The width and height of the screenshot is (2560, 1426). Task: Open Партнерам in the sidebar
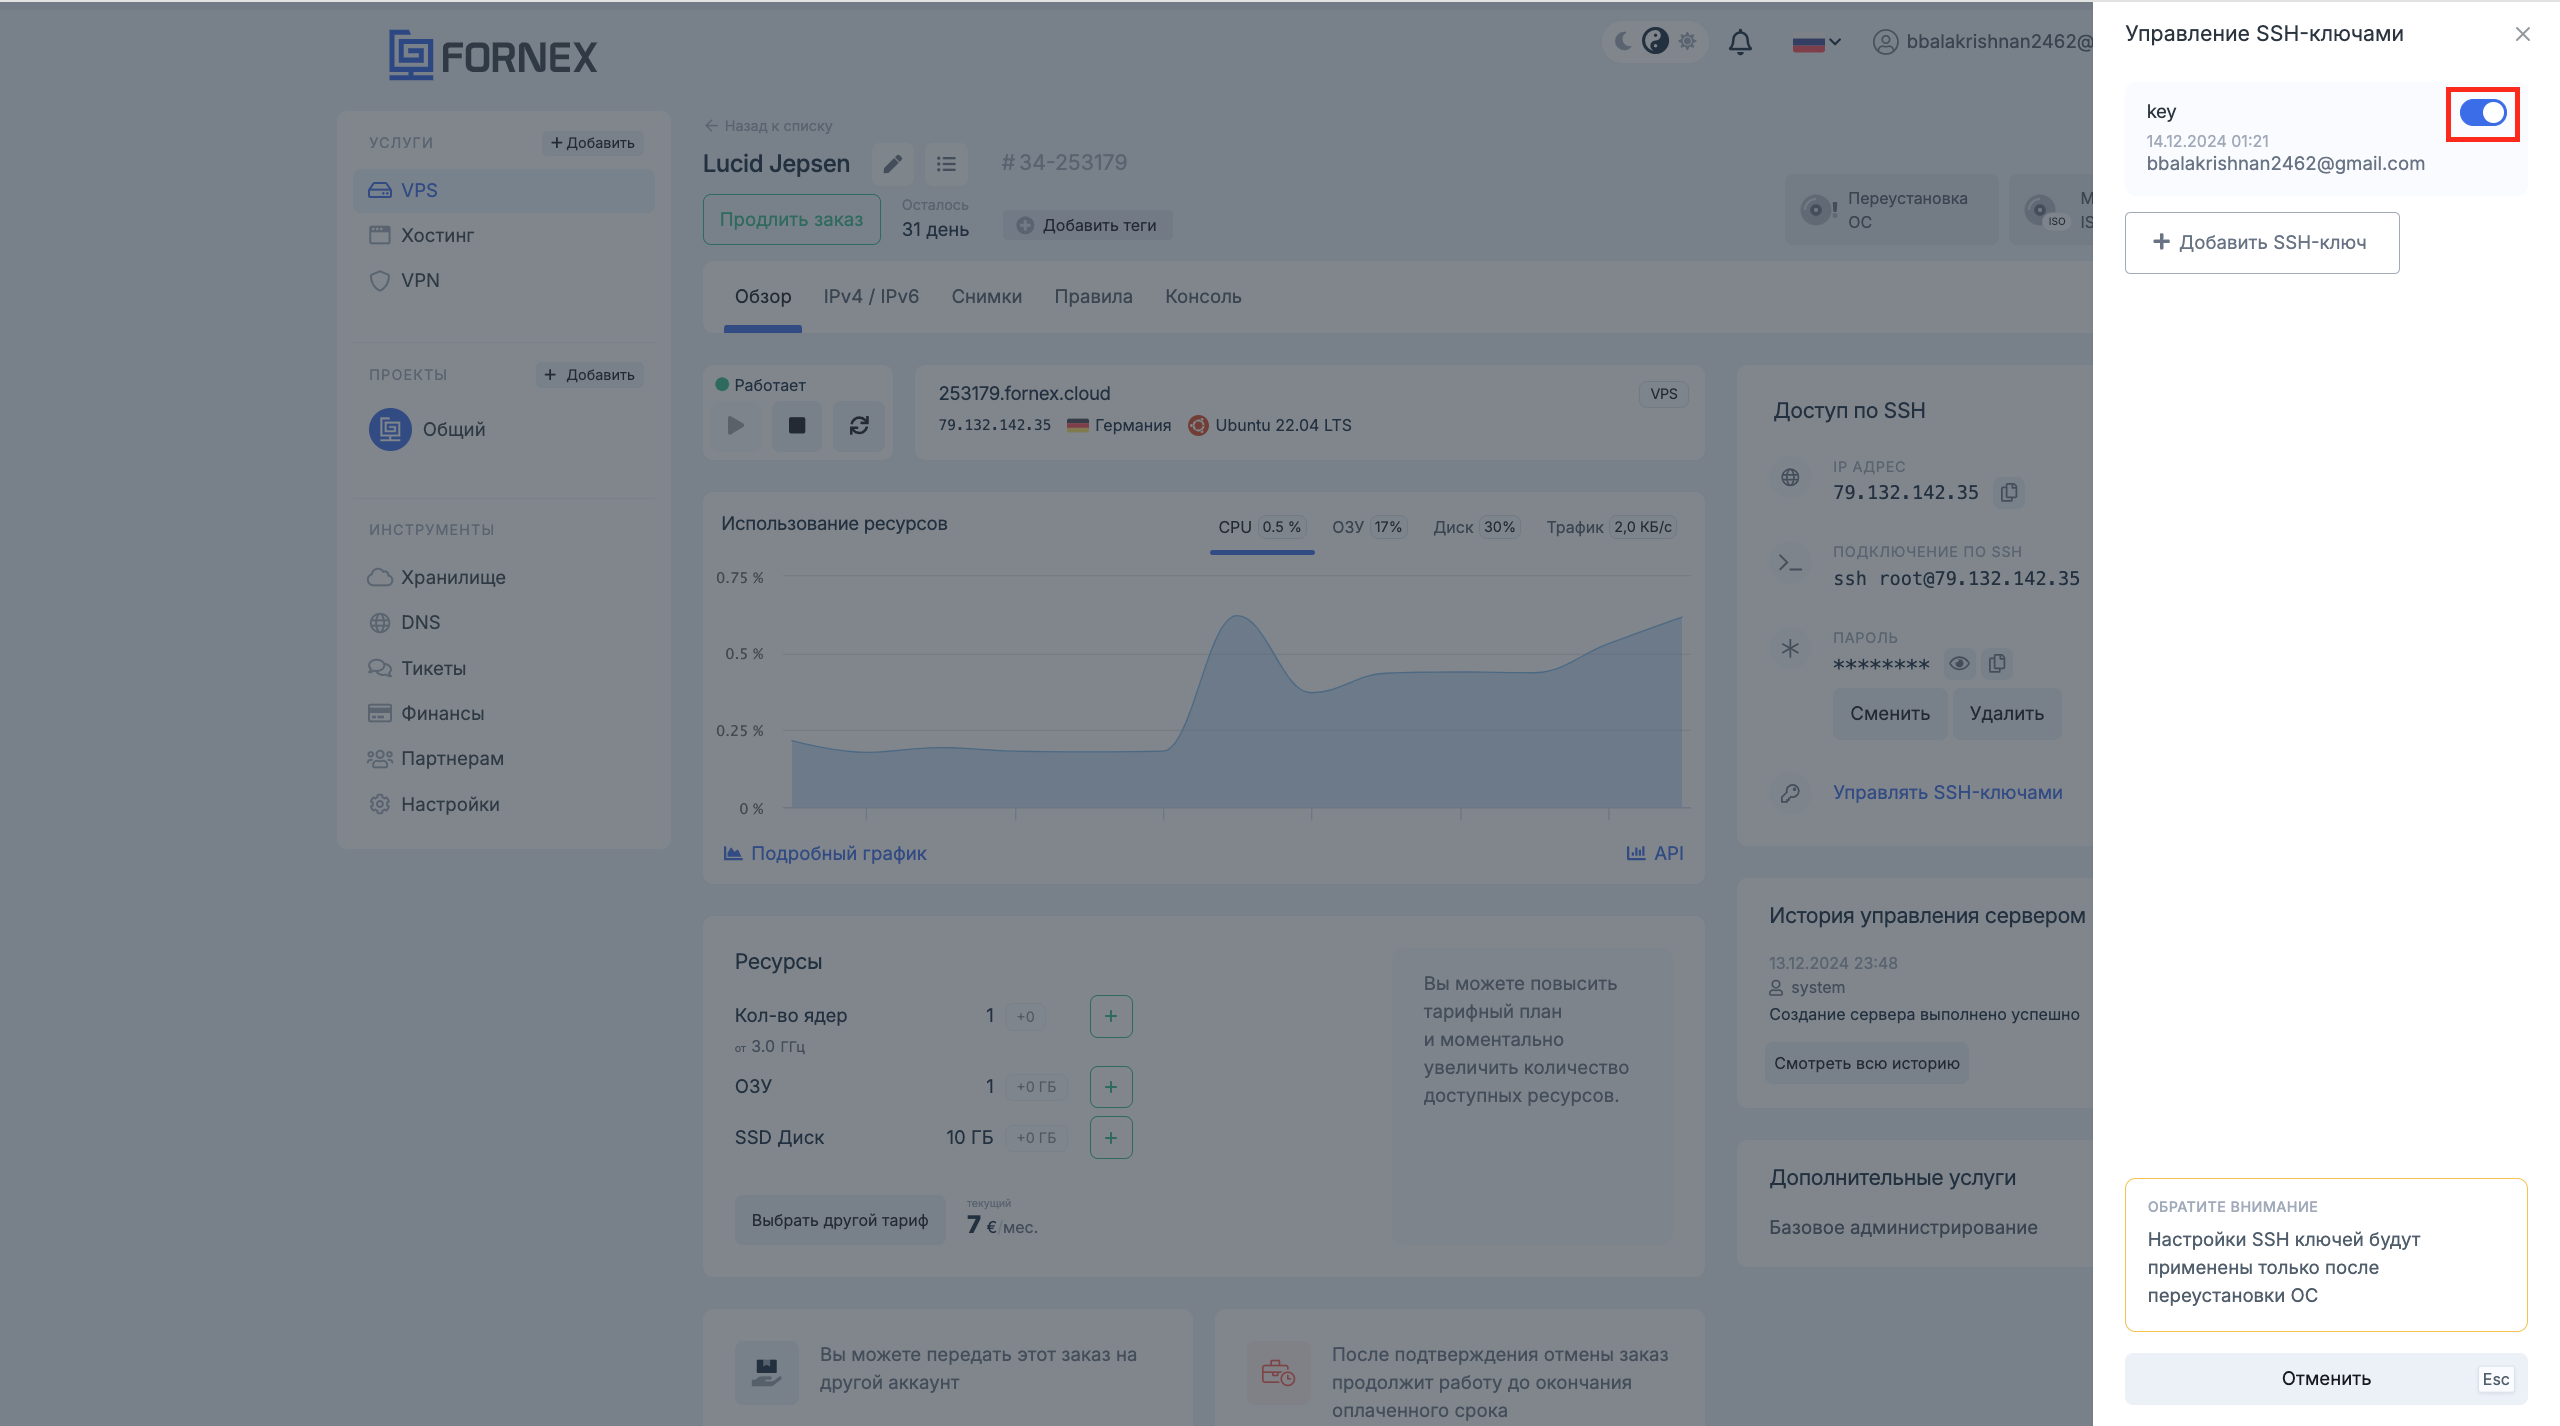coord(436,758)
